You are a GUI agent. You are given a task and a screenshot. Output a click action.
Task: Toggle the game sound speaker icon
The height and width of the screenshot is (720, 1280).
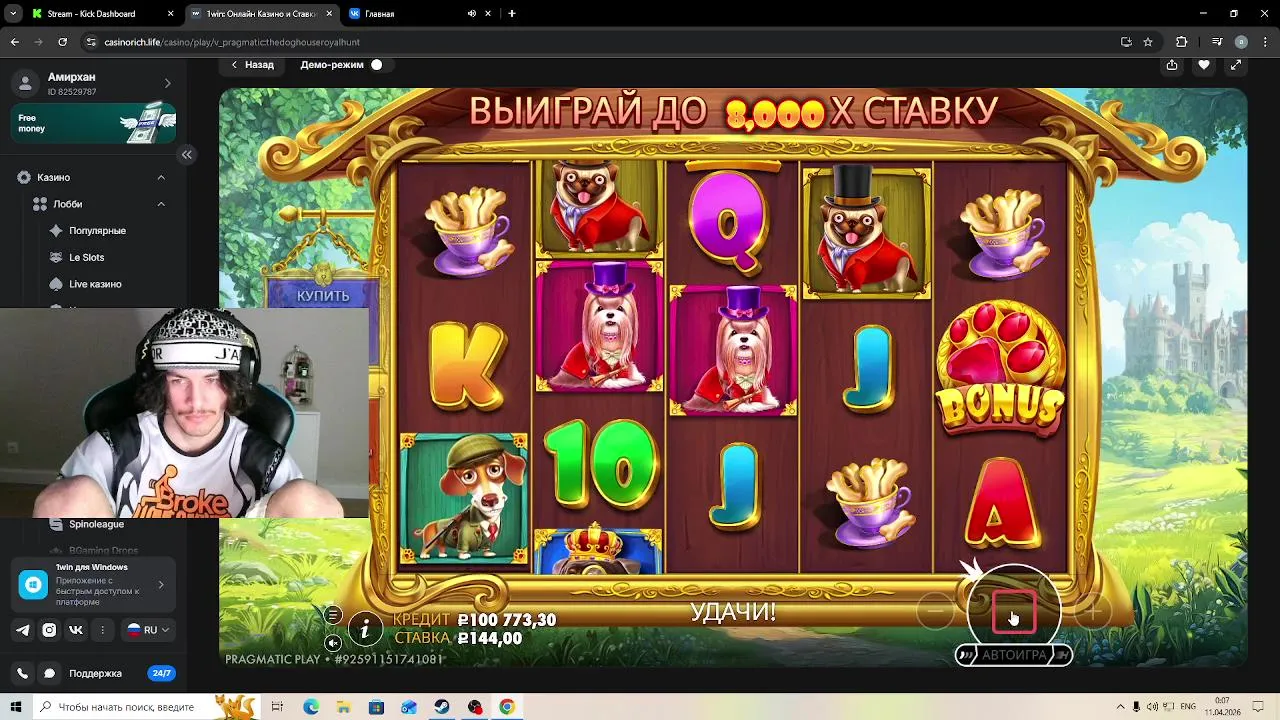click(x=333, y=642)
